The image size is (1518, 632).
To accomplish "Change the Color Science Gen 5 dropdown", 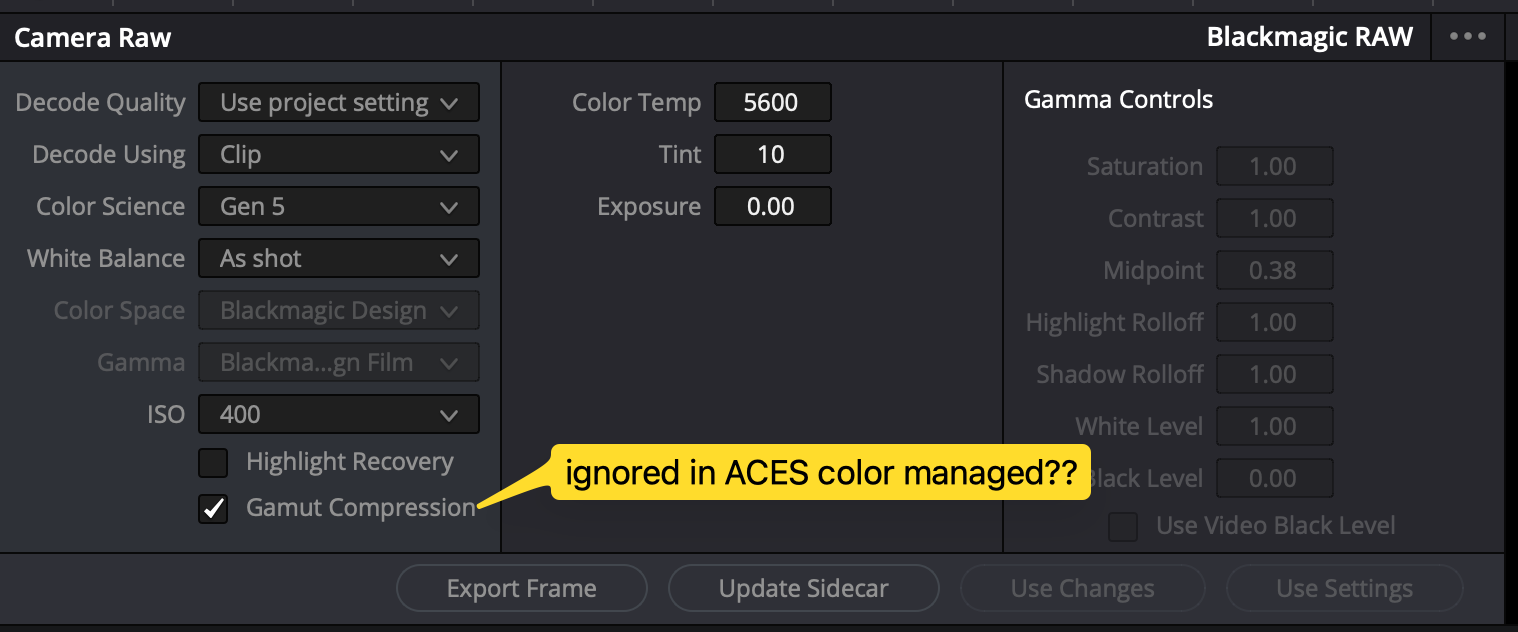I will click(x=338, y=207).
